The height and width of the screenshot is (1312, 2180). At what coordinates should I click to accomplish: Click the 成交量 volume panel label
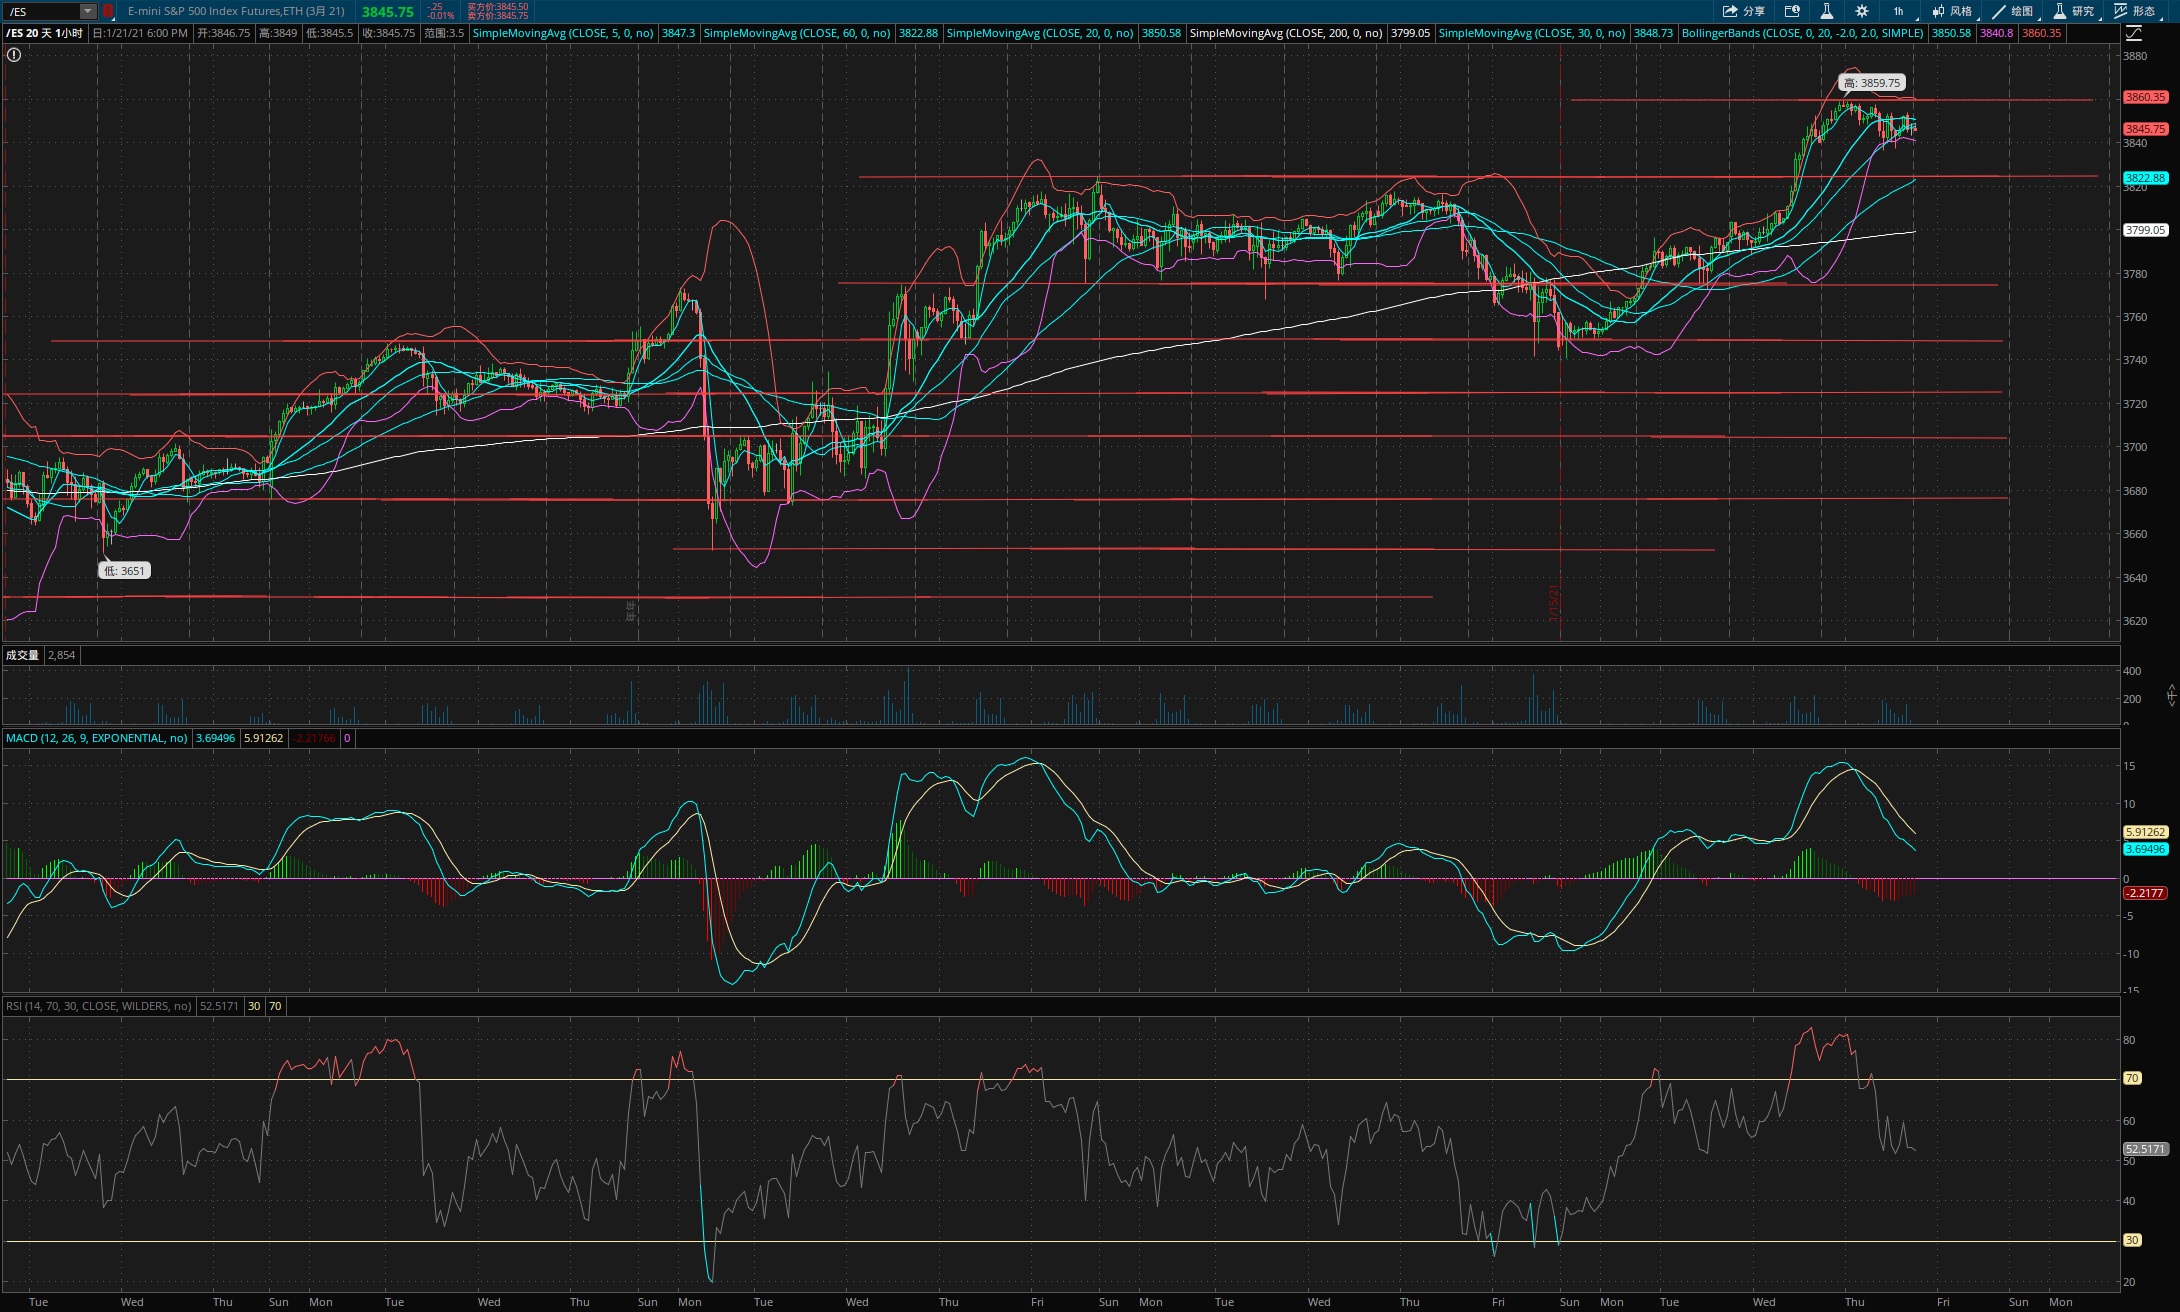(22, 655)
